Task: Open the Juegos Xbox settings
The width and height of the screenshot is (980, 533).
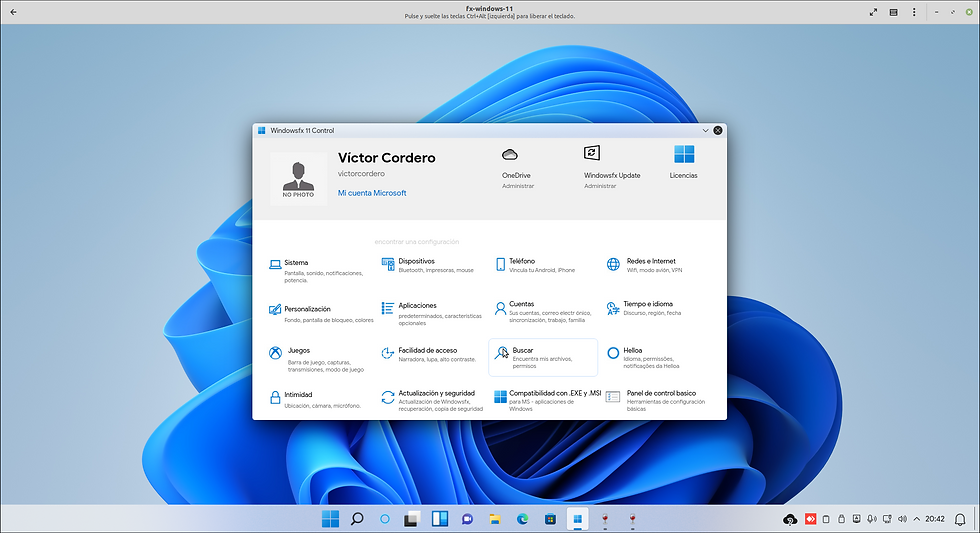Action: (298, 351)
